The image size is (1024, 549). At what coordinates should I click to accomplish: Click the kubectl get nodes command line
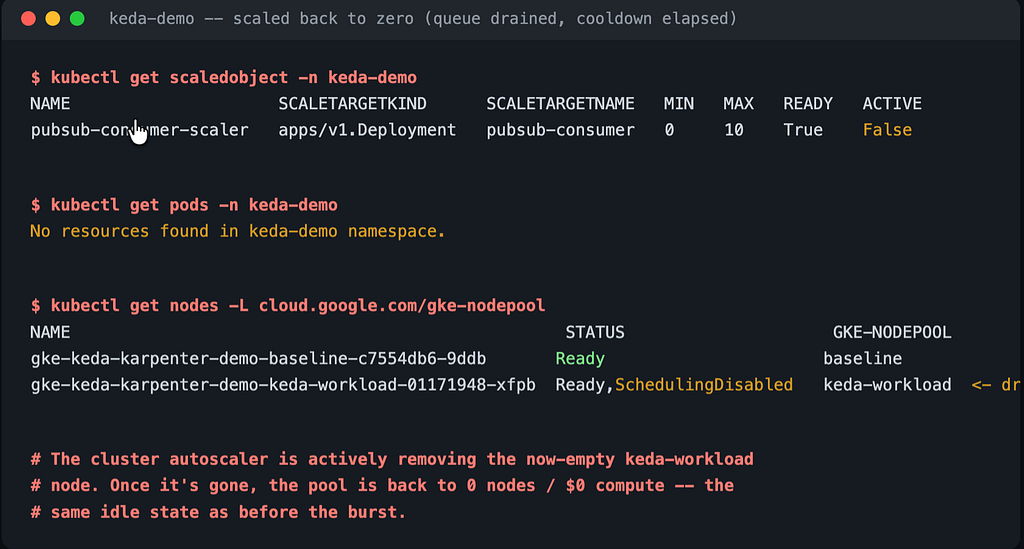287,306
